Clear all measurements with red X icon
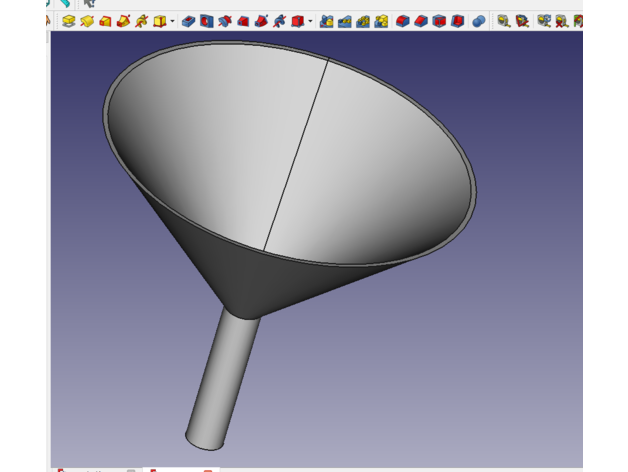 [x=561, y=20]
